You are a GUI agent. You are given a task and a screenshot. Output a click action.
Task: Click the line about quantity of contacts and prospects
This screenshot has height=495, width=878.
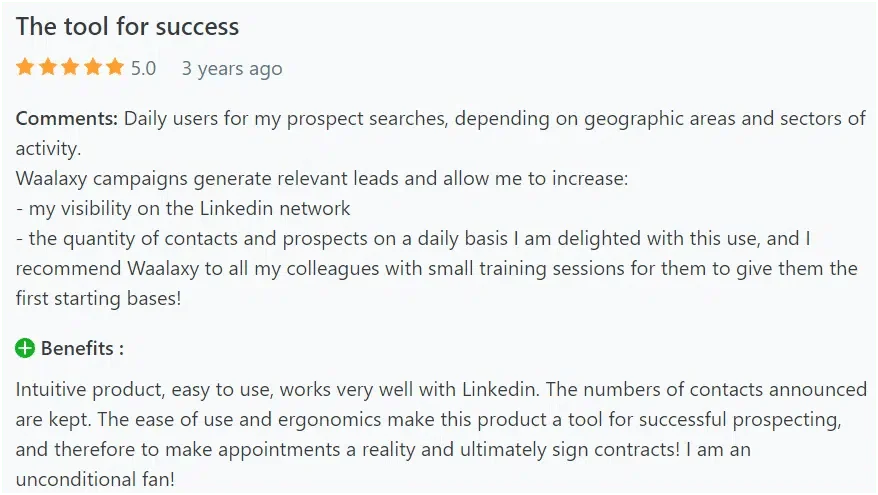413,239
